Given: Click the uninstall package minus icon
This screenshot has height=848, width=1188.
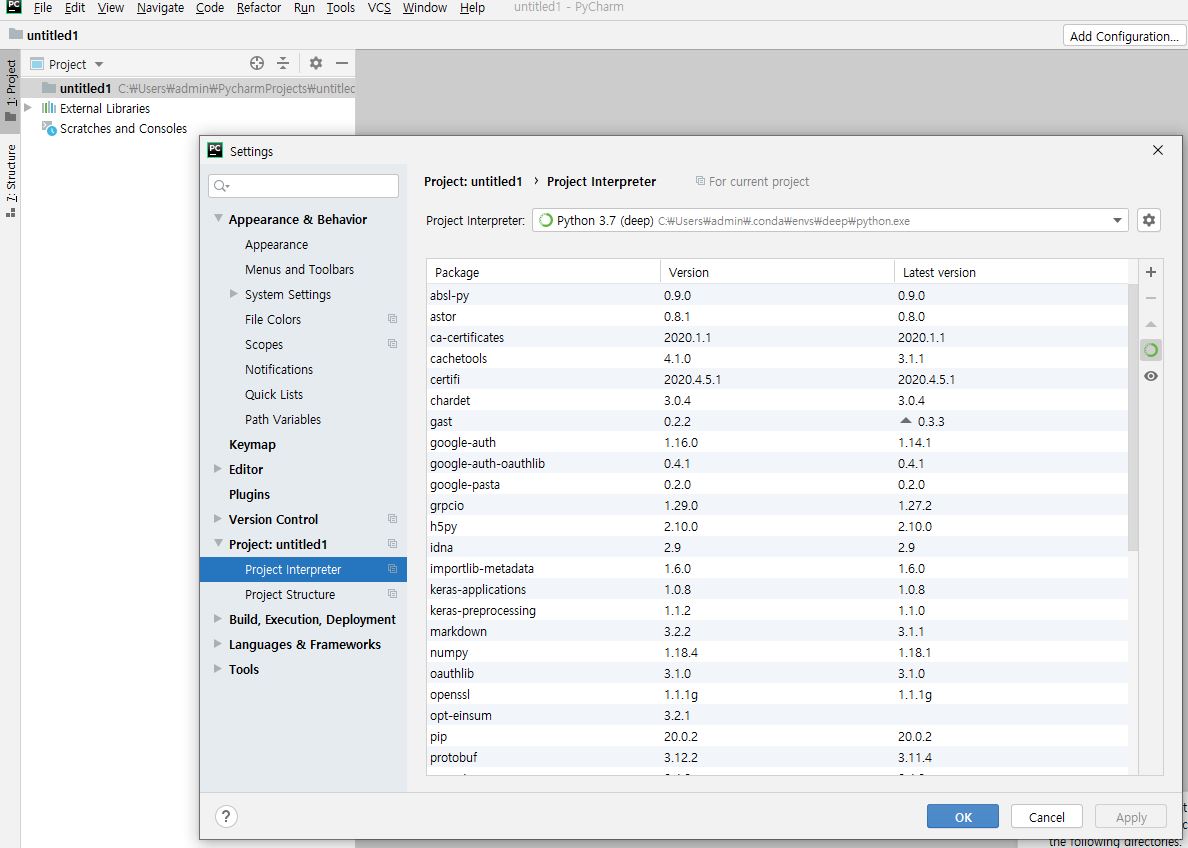Looking at the screenshot, I should (x=1150, y=299).
